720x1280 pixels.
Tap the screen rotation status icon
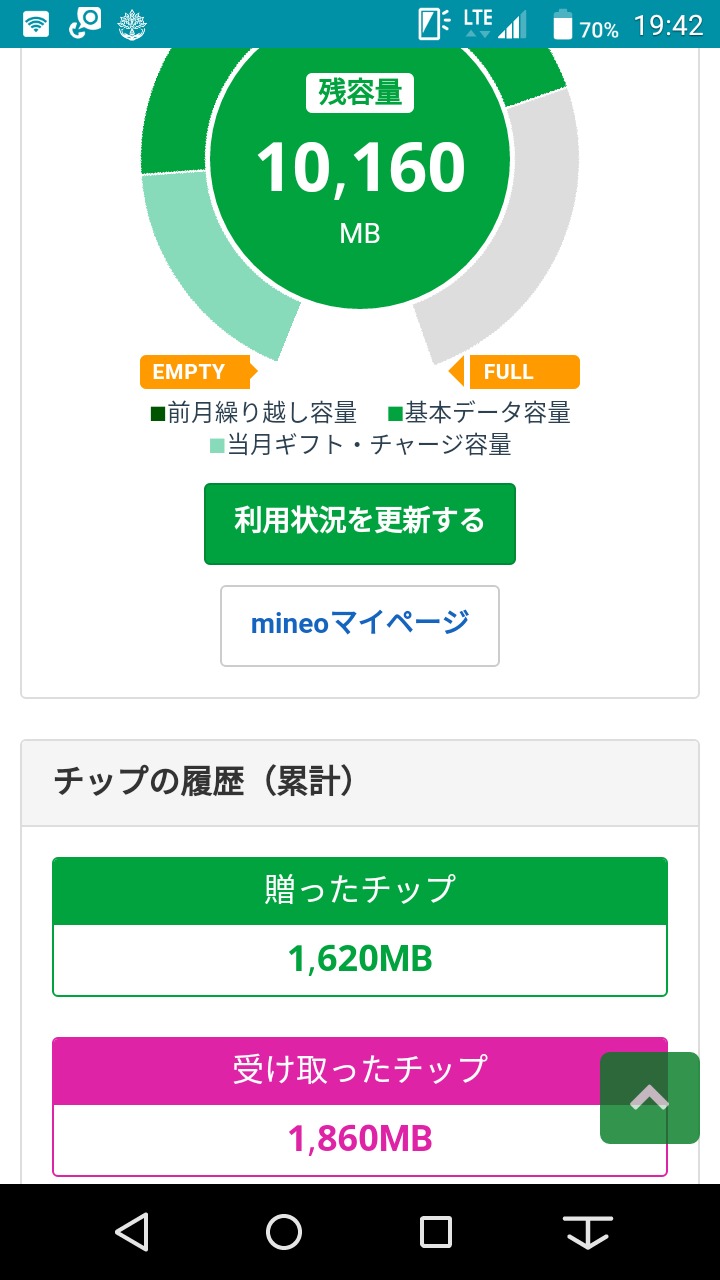coord(433,24)
